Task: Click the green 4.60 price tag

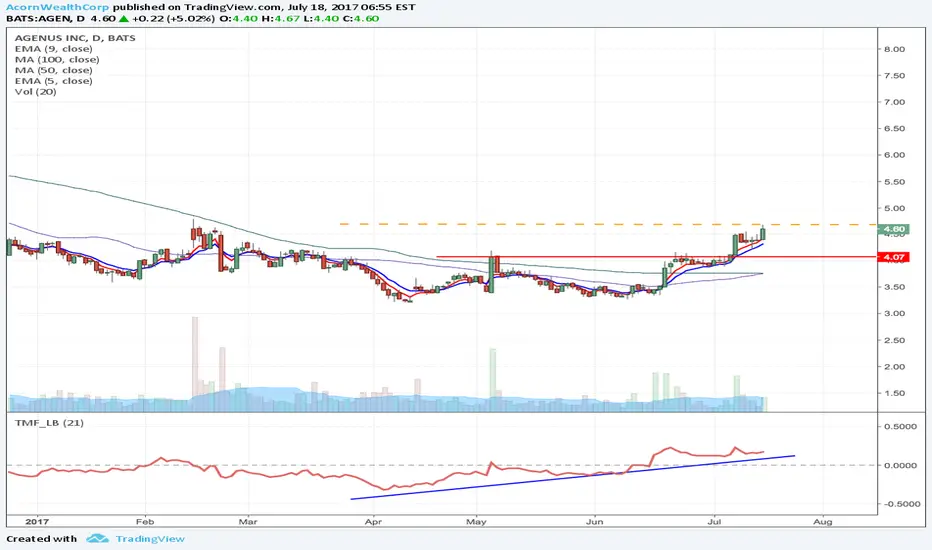Action: (893, 230)
